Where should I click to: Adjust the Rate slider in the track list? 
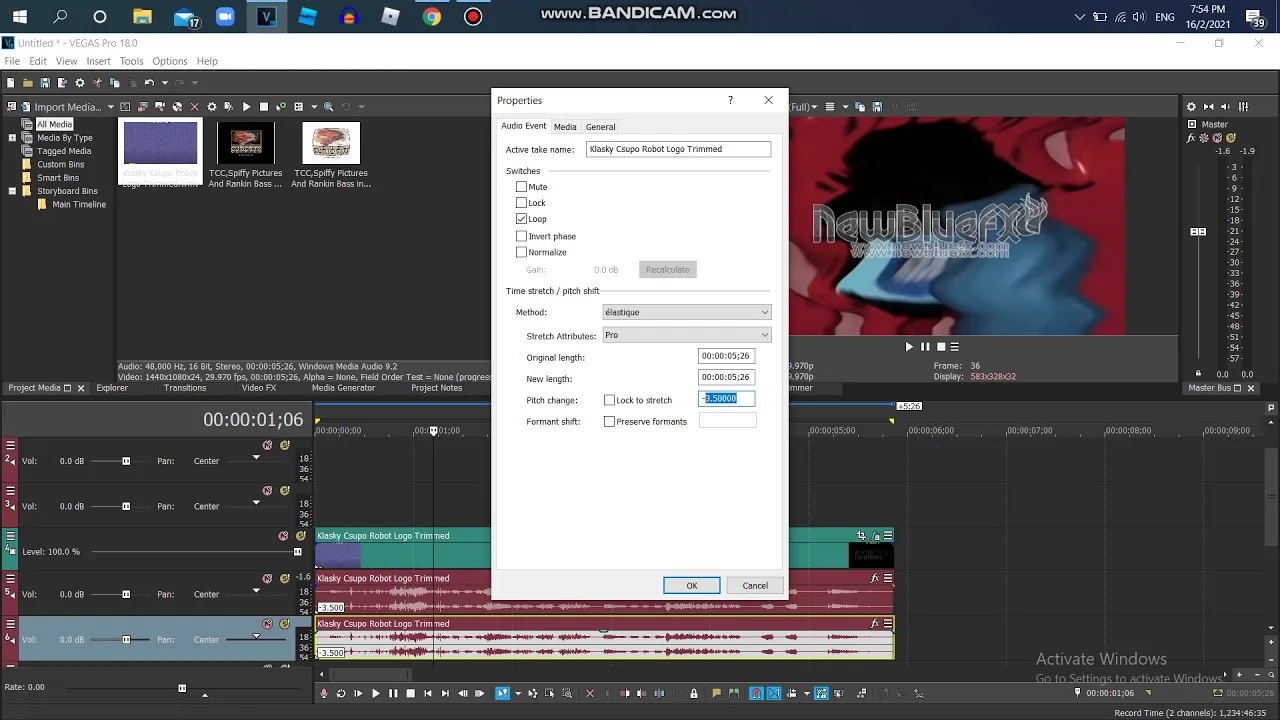(182, 688)
